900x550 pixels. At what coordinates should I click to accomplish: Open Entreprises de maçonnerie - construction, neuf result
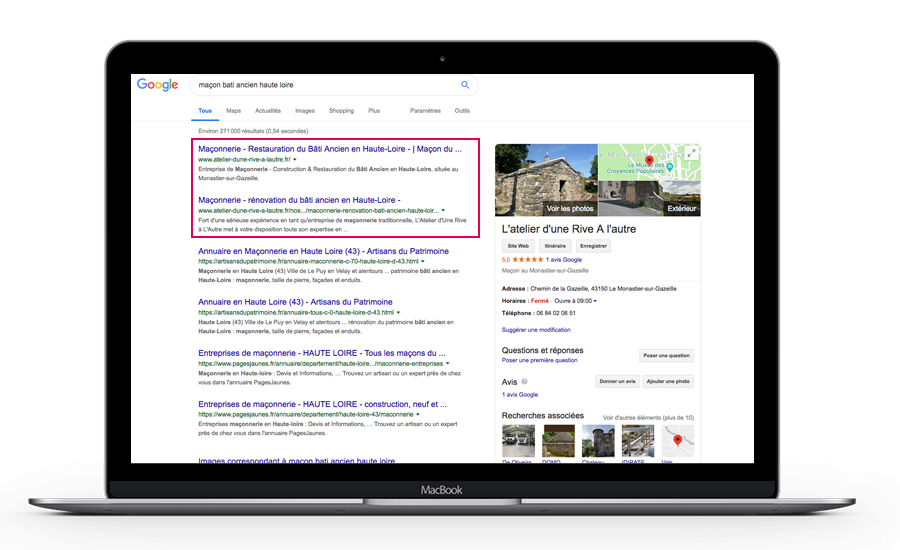[322, 404]
